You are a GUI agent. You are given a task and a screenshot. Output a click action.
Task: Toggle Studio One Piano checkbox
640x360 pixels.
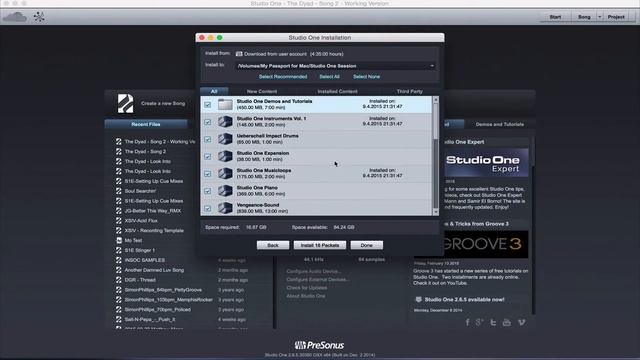pyautogui.click(x=208, y=191)
